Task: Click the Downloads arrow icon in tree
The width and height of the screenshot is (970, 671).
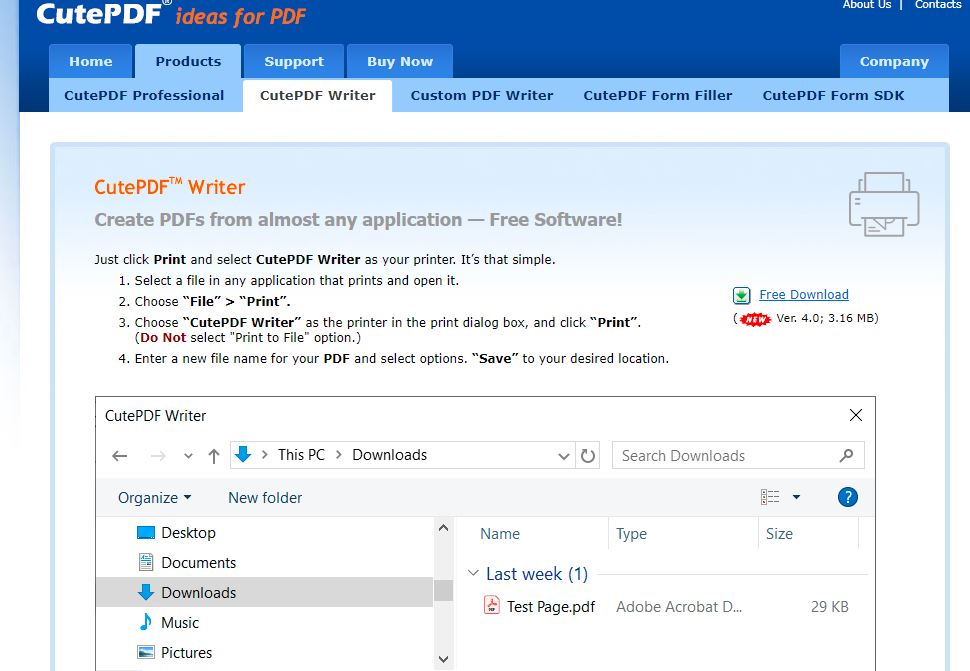Action: (146, 592)
